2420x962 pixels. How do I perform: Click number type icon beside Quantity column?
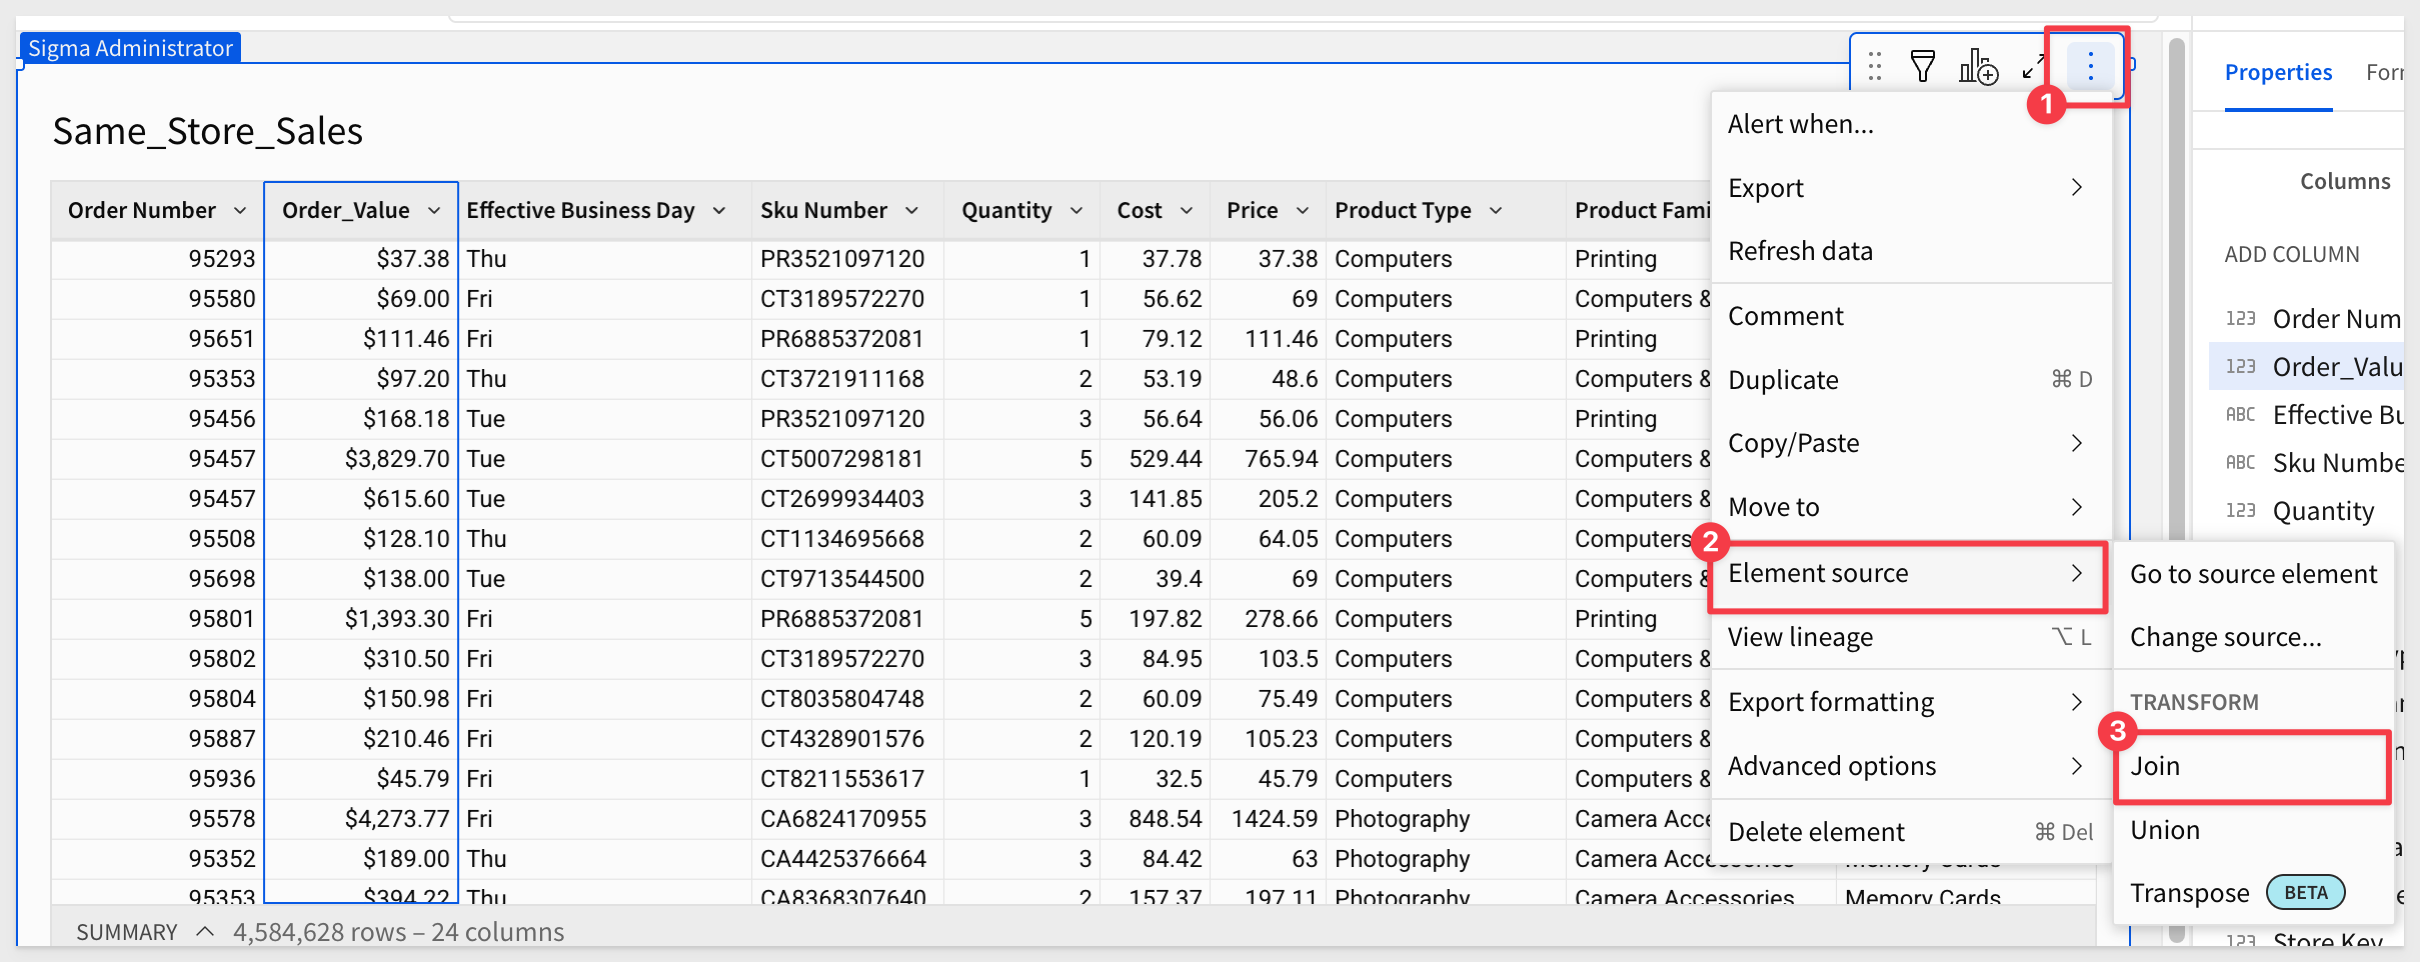click(2240, 511)
